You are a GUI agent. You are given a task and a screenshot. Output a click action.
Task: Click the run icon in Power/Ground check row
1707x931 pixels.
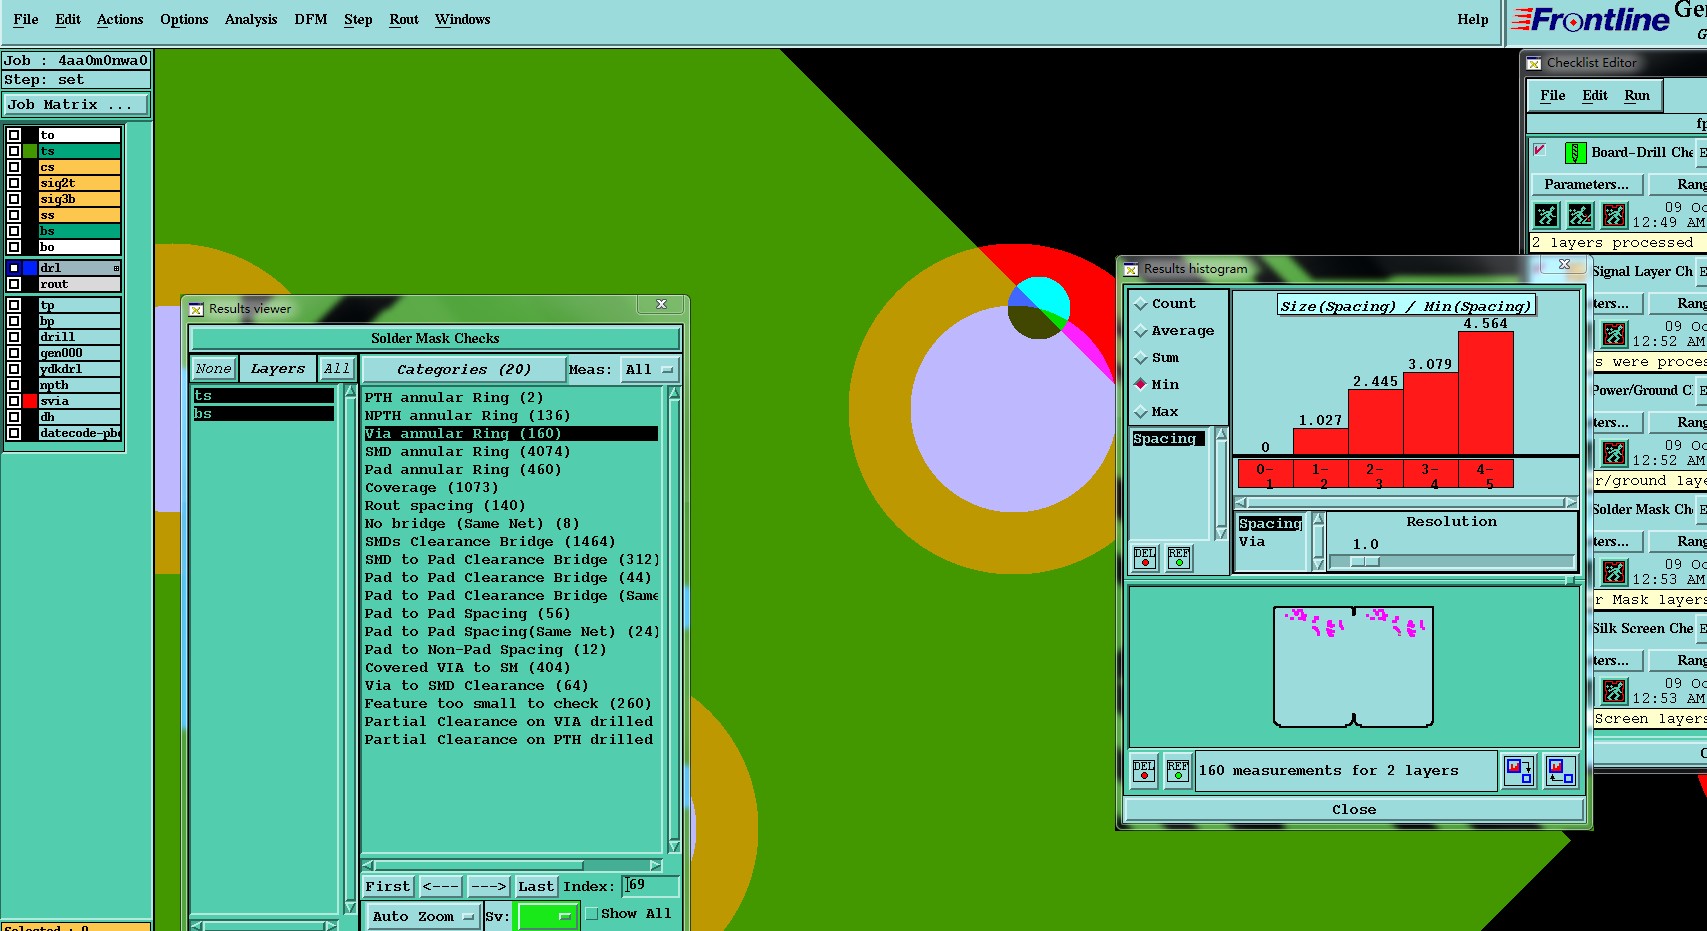pyautogui.click(x=1614, y=453)
